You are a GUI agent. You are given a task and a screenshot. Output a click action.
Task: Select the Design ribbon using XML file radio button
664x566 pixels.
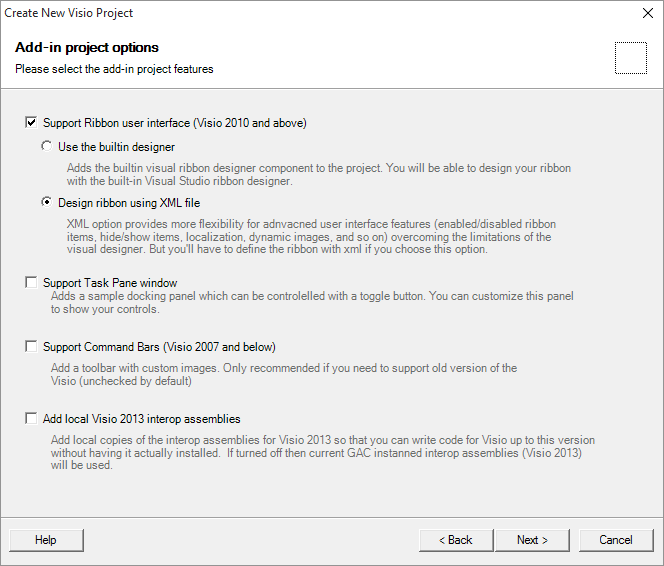47,202
